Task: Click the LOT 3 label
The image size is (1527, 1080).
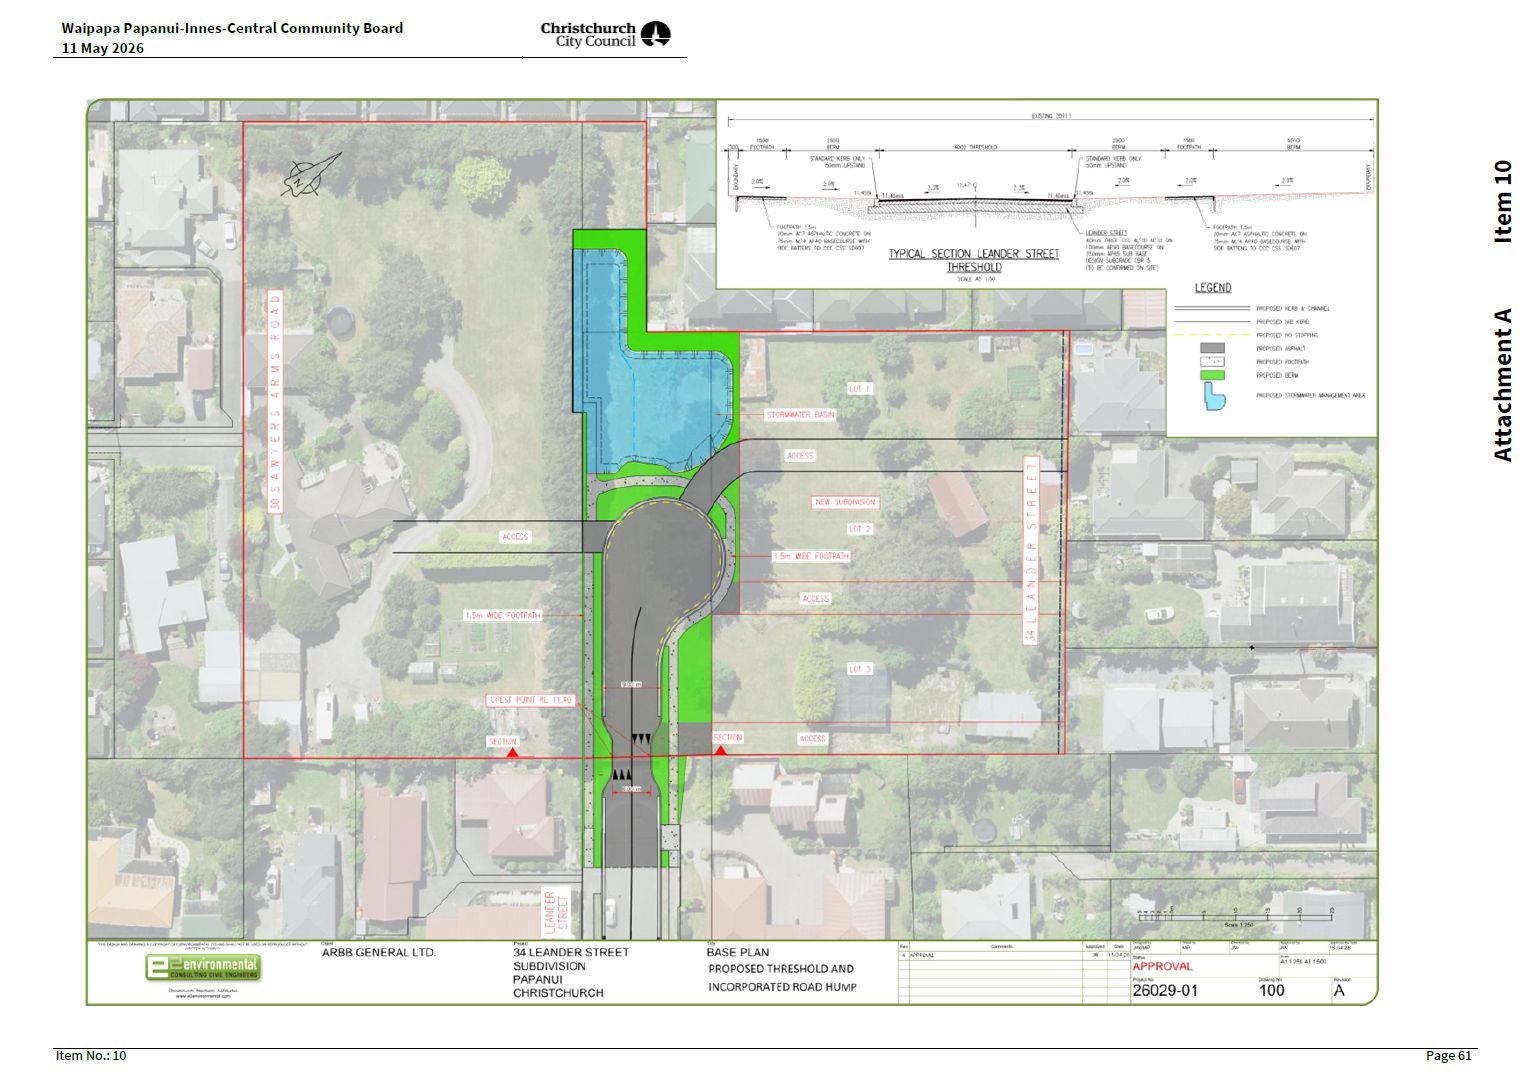Action: (x=860, y=668)
